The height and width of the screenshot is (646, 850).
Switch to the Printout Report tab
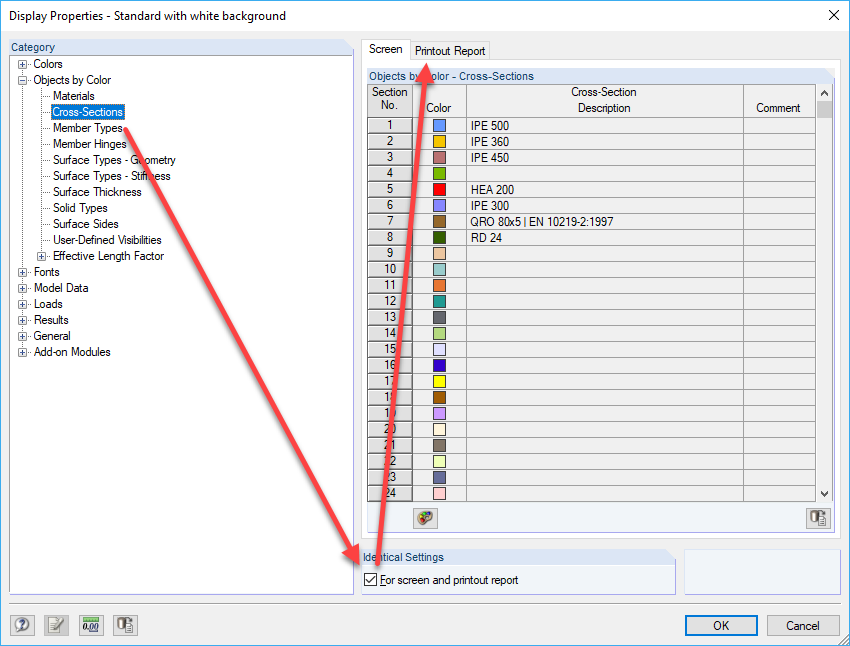point(450,50)
